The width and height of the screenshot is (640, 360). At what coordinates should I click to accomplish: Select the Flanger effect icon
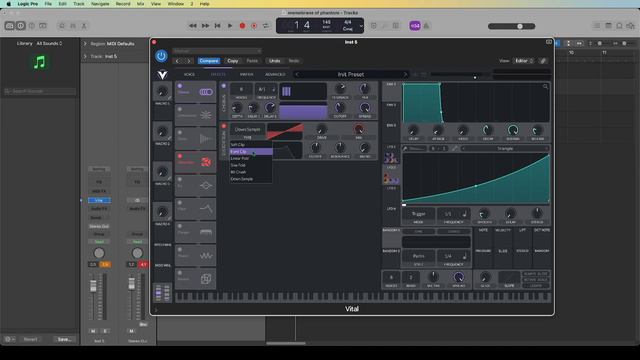[x=206, y=232]
